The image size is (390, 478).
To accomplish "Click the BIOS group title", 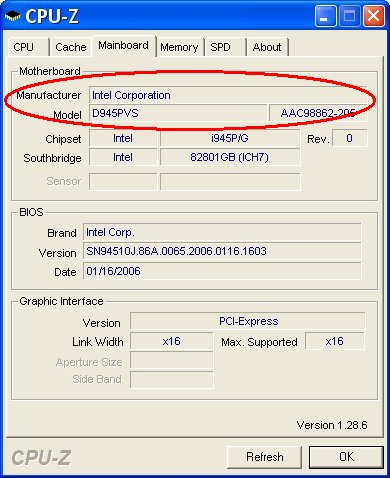I will (31, 212).
